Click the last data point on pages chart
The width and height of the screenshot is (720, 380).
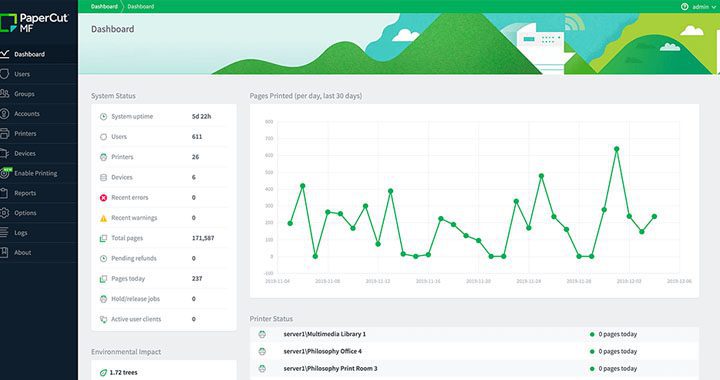point(654,216)
